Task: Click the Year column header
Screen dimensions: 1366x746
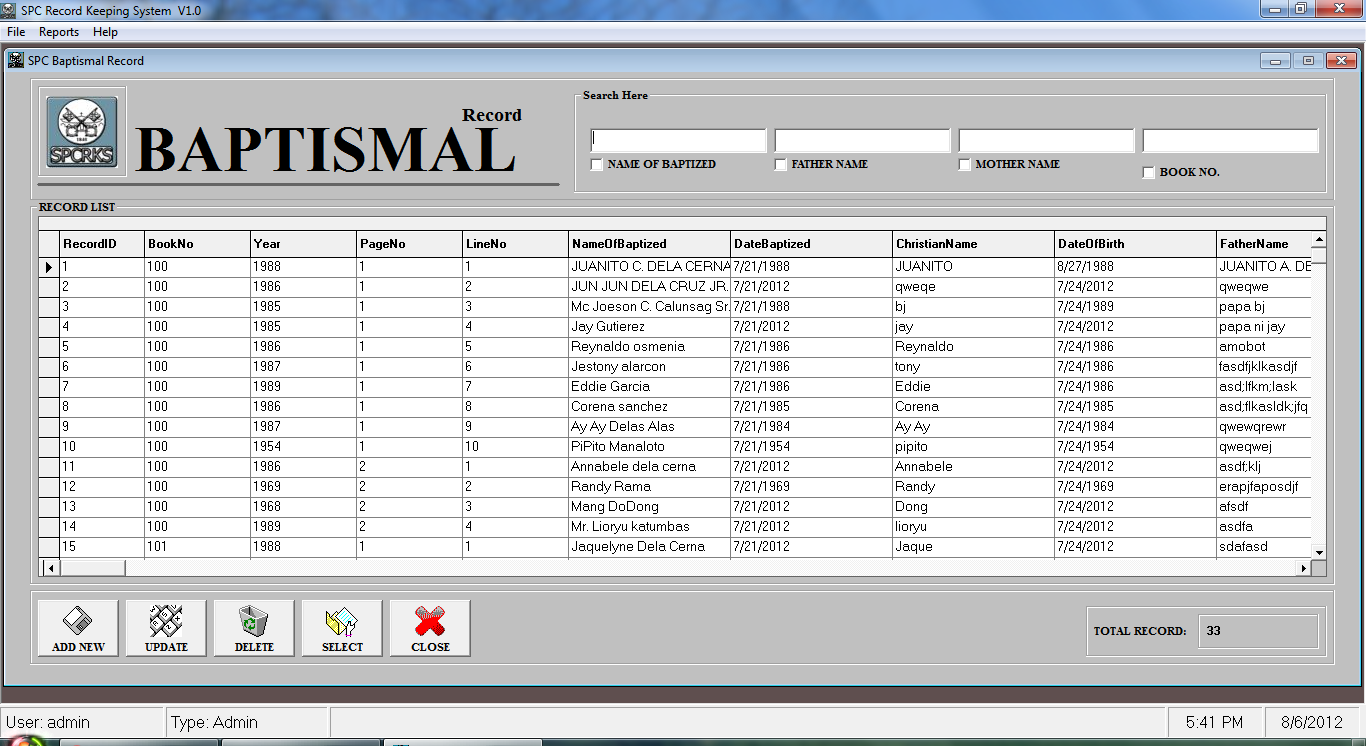Action: (303, 244)
